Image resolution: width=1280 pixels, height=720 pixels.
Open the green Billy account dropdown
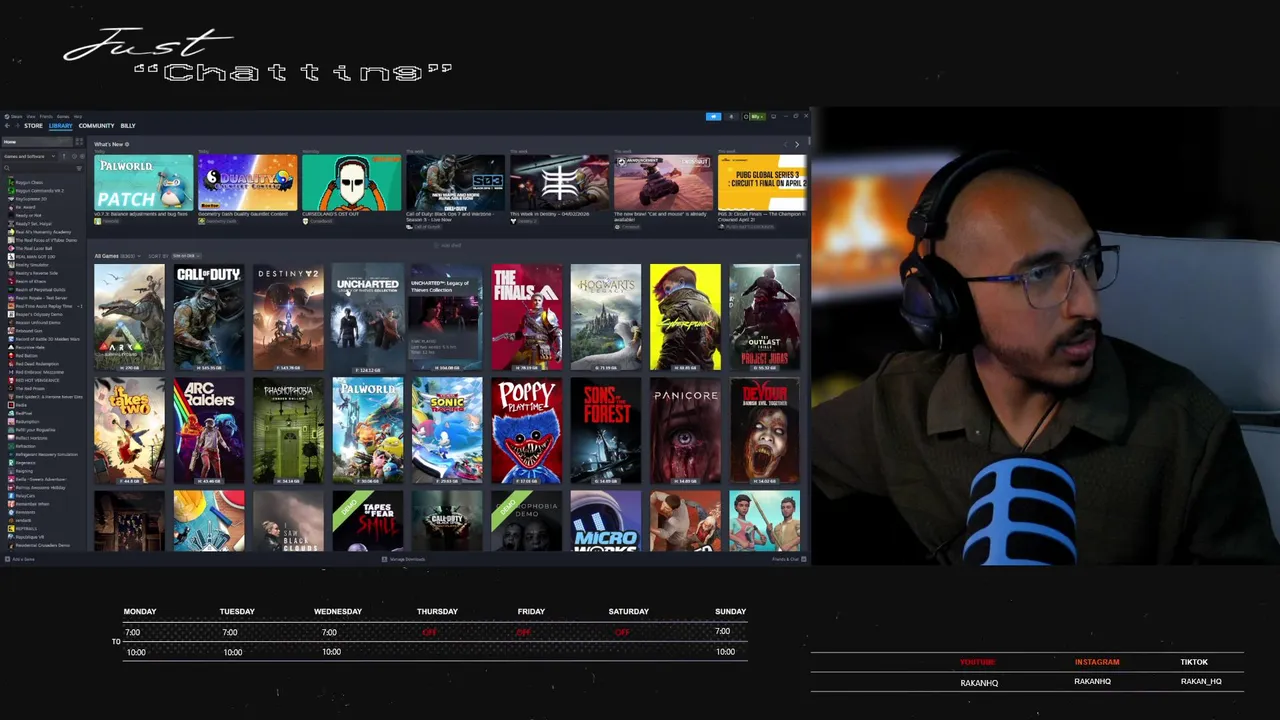[x=757, y=117]
